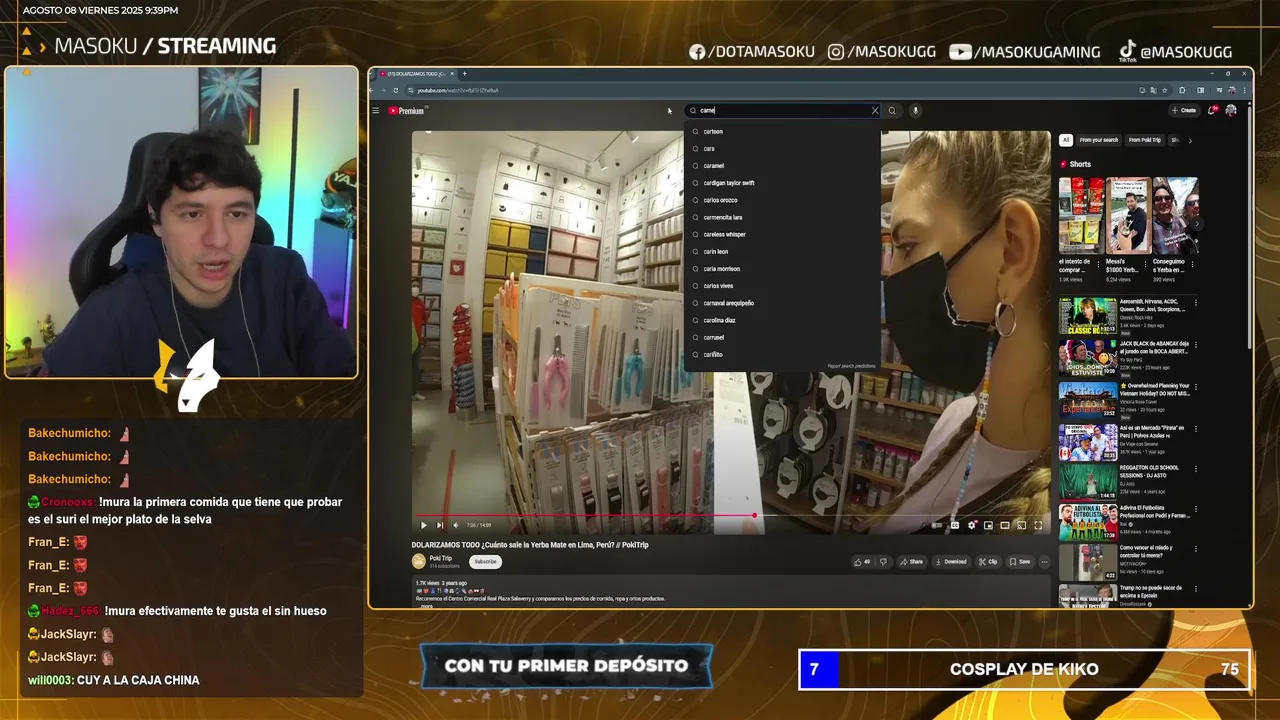Viewport: 1280px width, 720px height.
Task: Switch to theater mode icon
Action: pos(1005,525)
